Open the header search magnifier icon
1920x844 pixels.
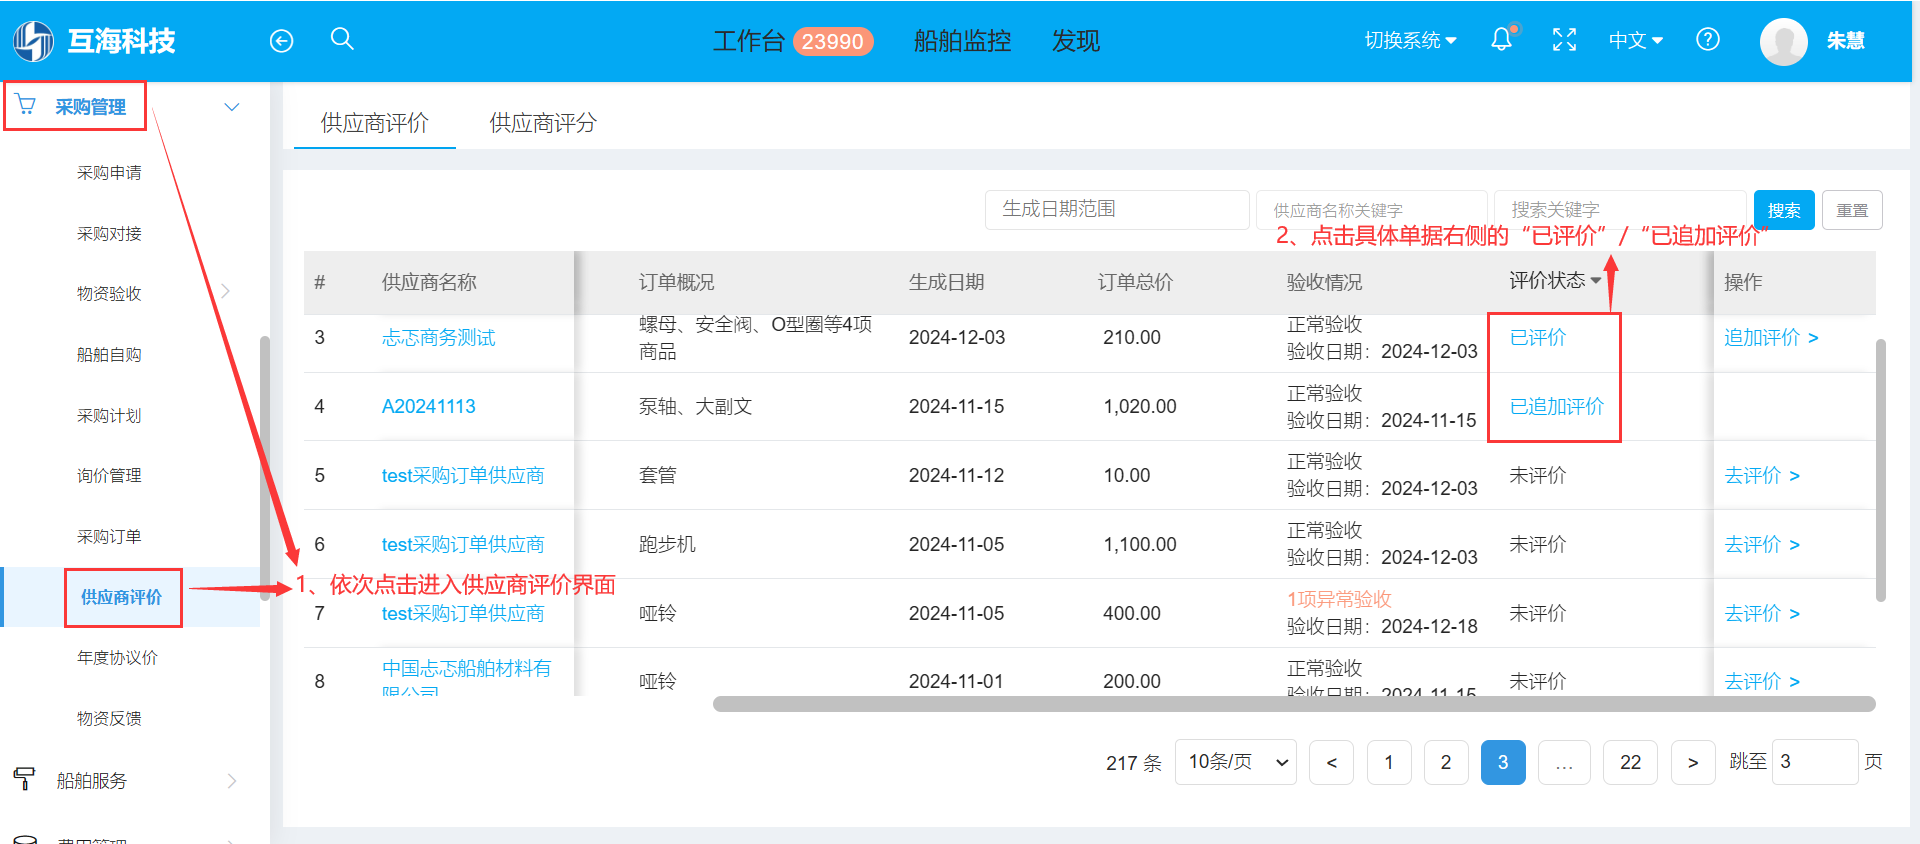tap(342, 39)
